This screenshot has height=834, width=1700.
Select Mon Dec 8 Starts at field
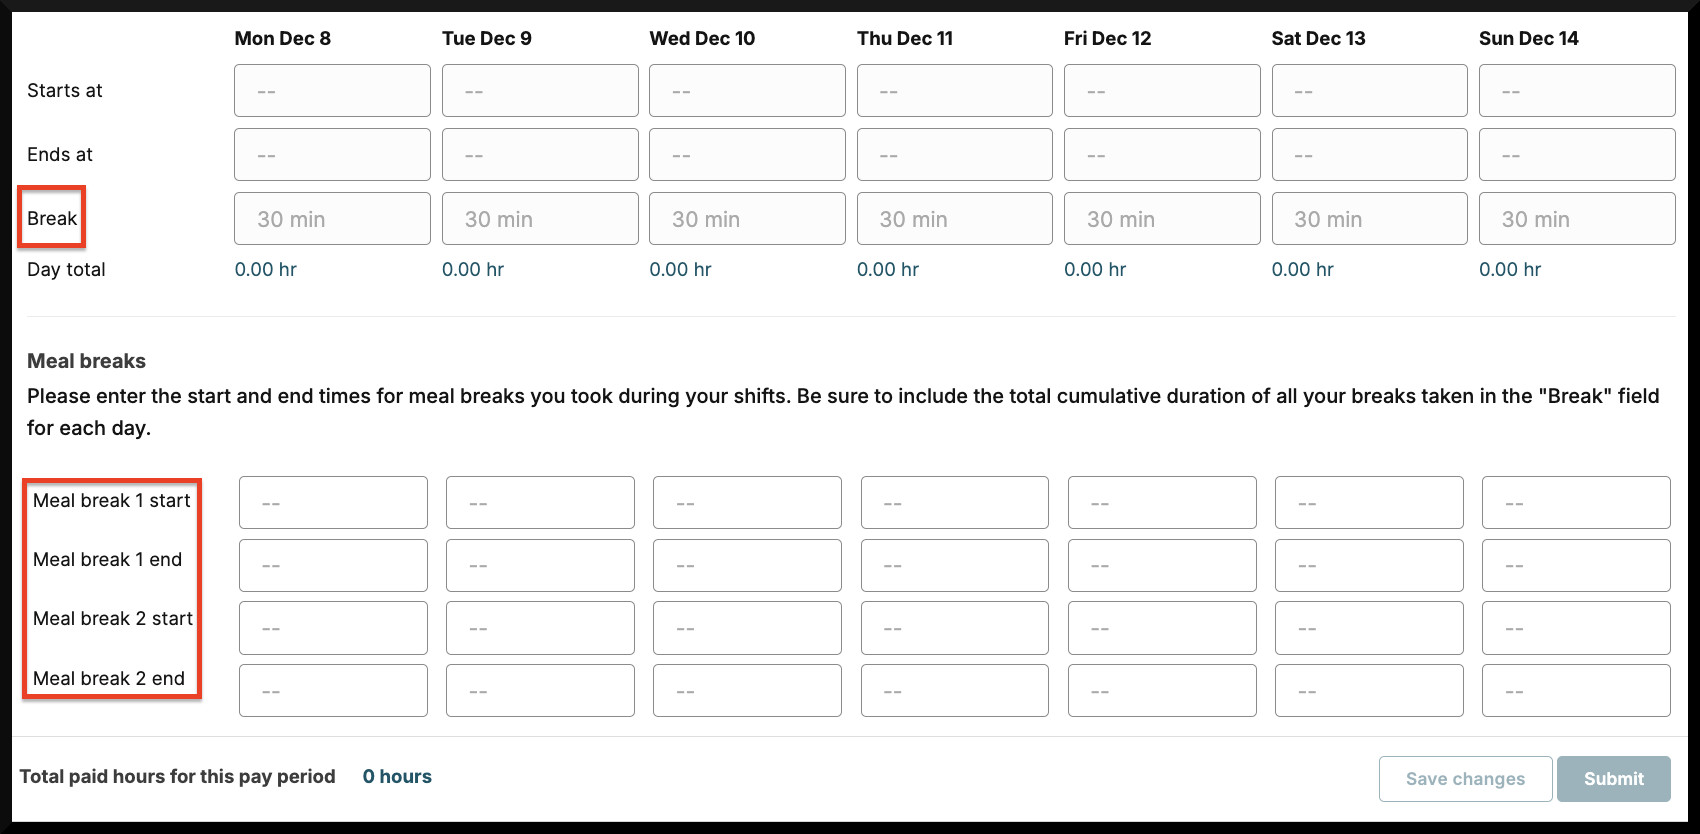coord(332,91)
